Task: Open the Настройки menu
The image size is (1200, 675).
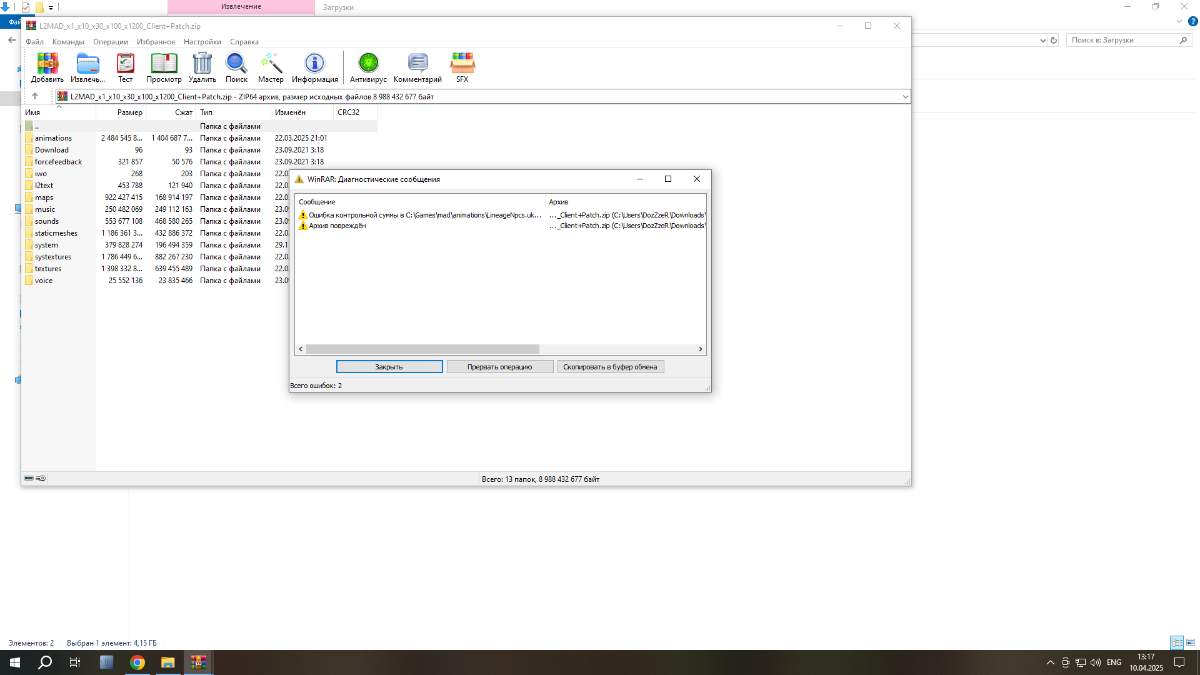Action: click(x=202, y=42)
